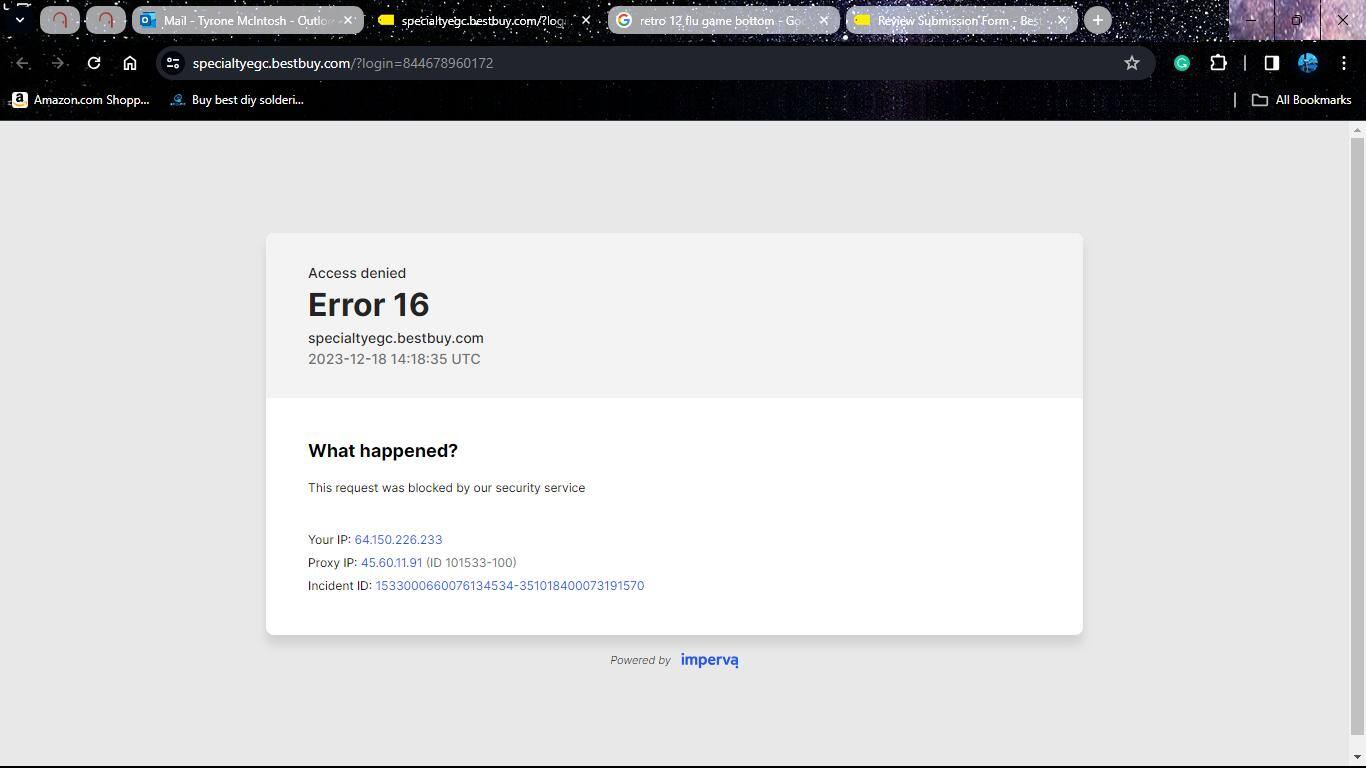
Task: Bookmark this page with the star icon
Action: (1131, 63)
